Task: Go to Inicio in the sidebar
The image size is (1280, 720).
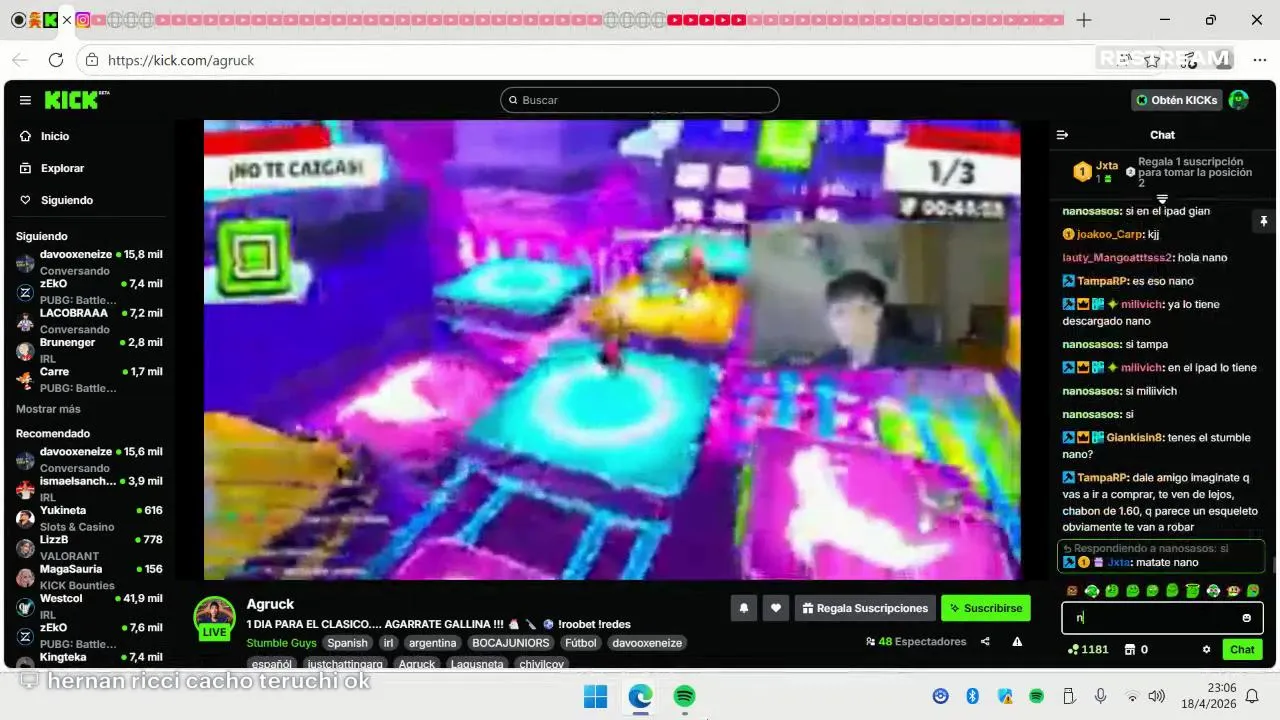Action: pyautogui.click(x=55, y=136)
